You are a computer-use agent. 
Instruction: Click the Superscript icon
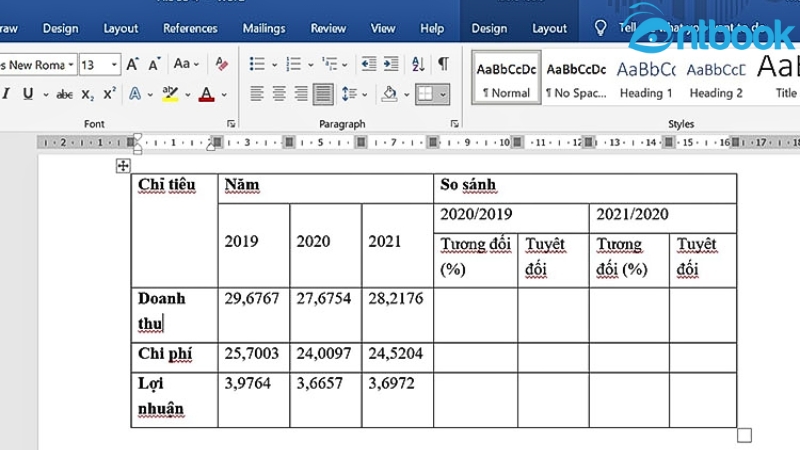tap(109, 94)
